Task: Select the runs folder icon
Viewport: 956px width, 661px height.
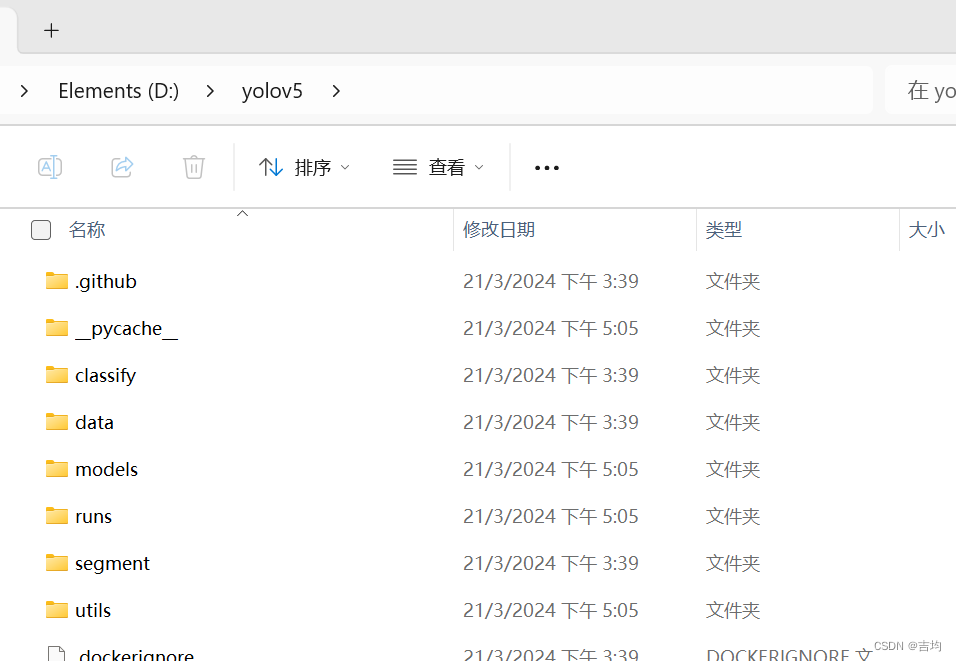Action: [57, 516]
